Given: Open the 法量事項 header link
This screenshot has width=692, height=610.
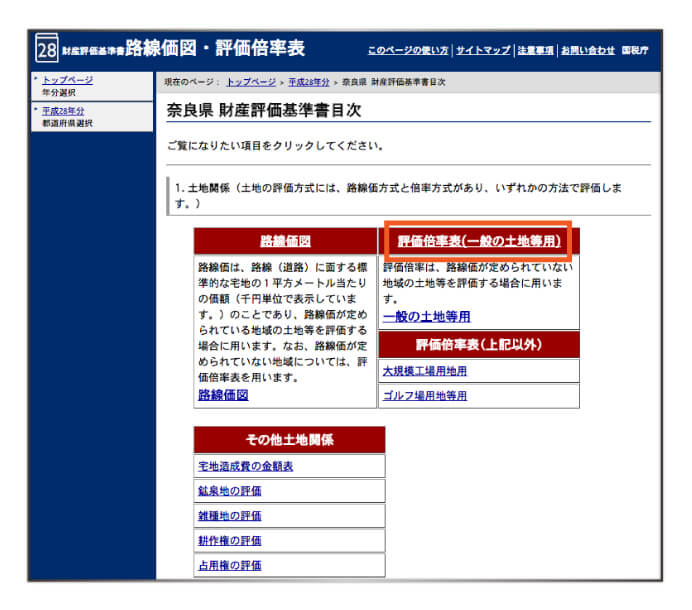Looking at the screenshot, I should pos(535,50).
